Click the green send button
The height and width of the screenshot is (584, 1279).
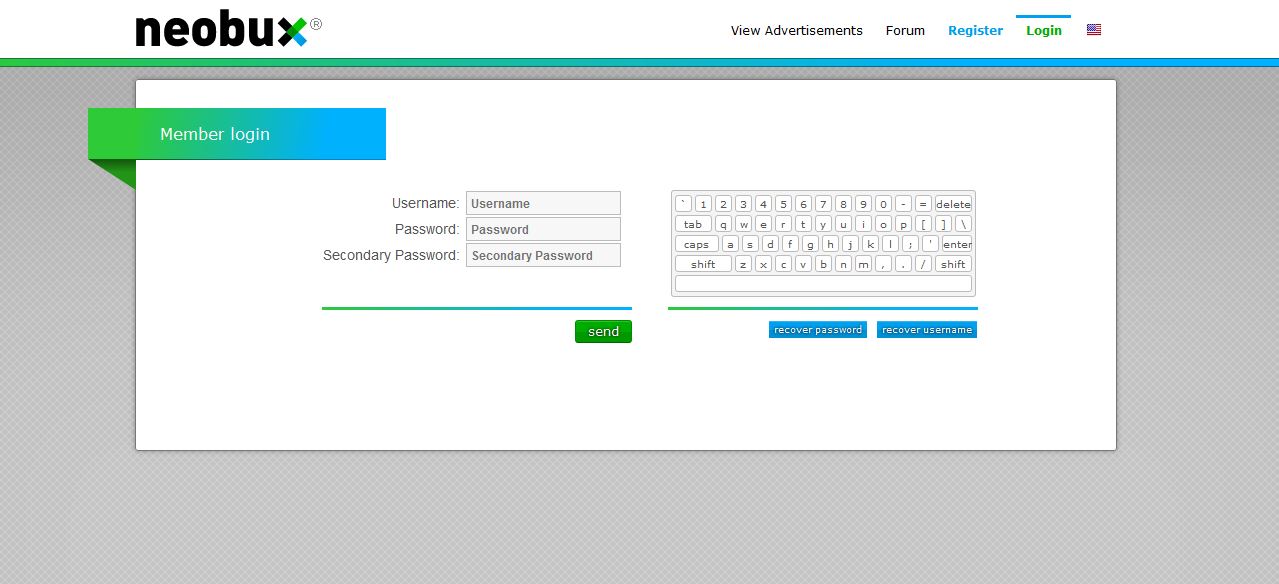603,331
